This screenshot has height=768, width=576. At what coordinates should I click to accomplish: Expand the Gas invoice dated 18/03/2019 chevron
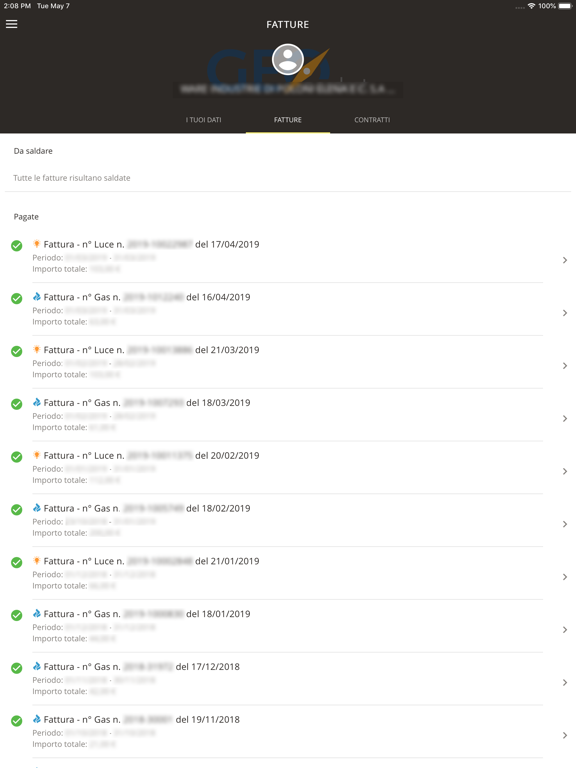(565, 419)
